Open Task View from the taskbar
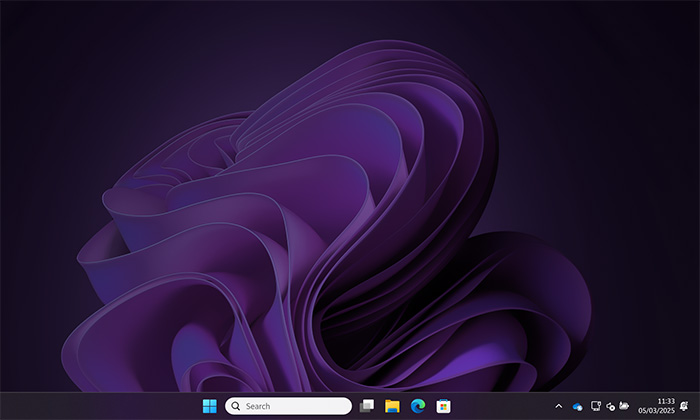 click(x=367, y=406)
